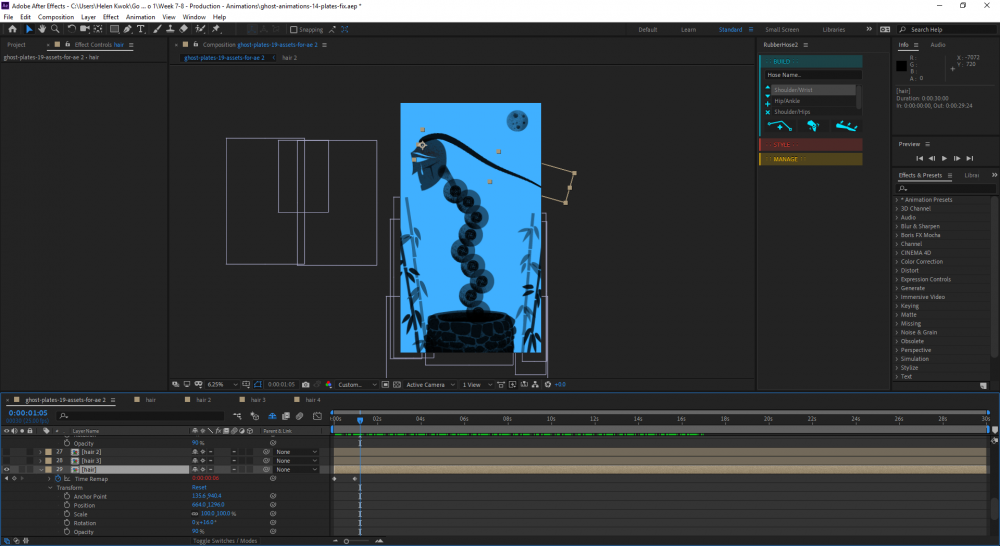This screenshot has height=546, width=1000.
Task: Switch to hair 4 timeline tab
Action: [x=312, y=400]
